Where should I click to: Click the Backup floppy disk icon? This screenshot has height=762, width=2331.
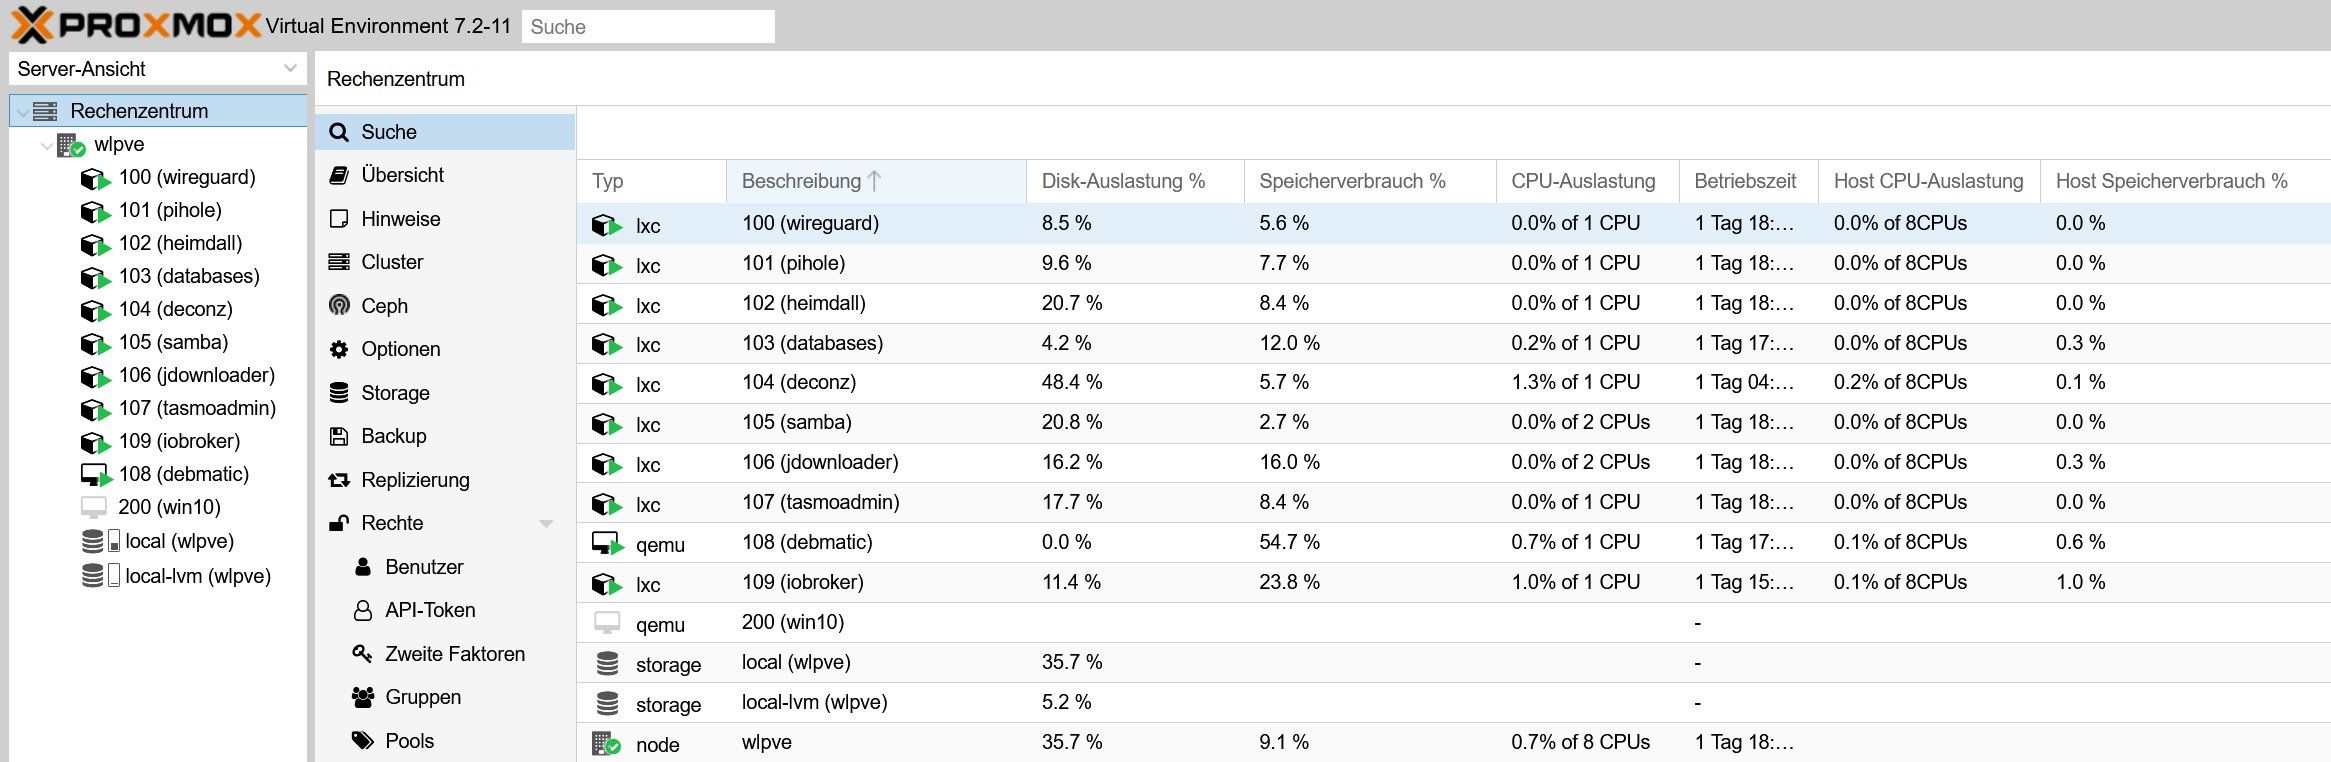click(339, 436)
